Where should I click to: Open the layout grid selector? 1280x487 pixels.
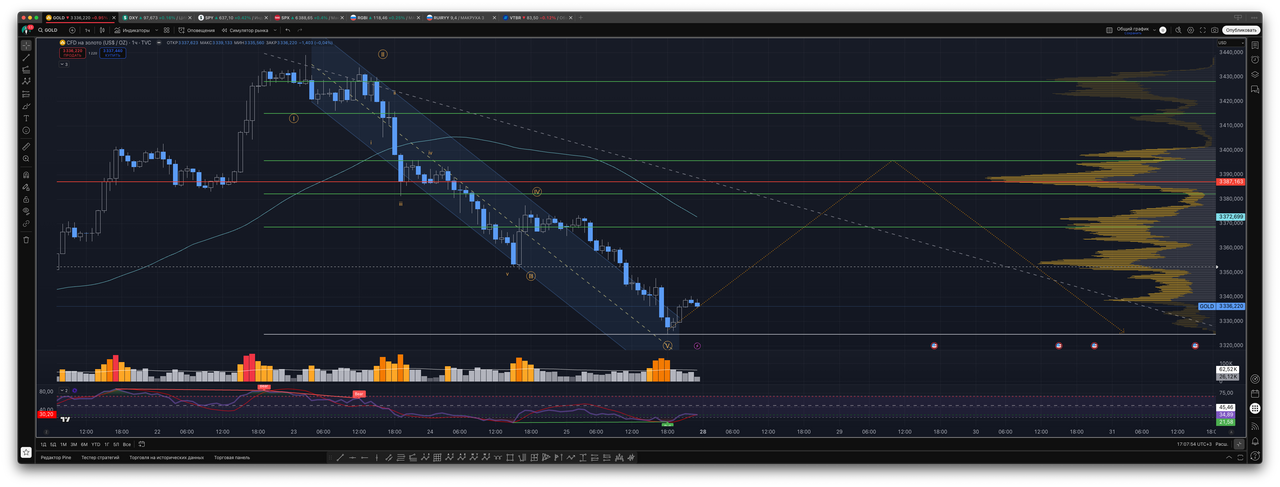pyautogui.click(x=1109, y=30)
